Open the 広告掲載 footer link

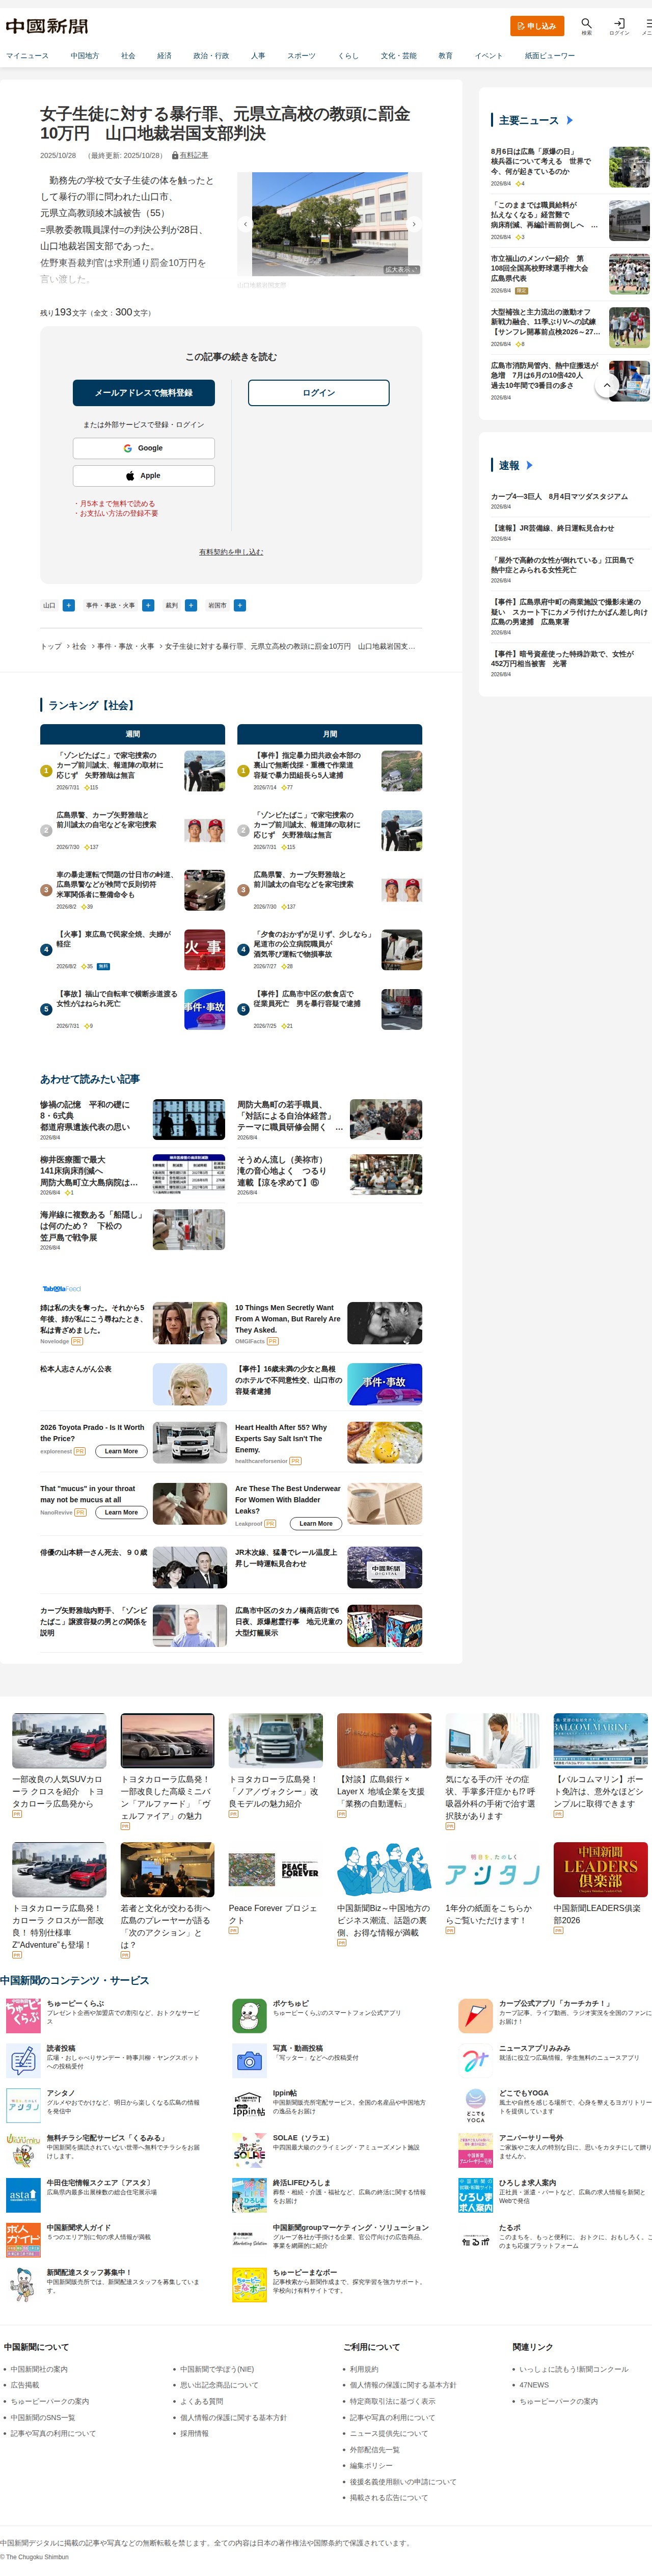coord(25,2386)
